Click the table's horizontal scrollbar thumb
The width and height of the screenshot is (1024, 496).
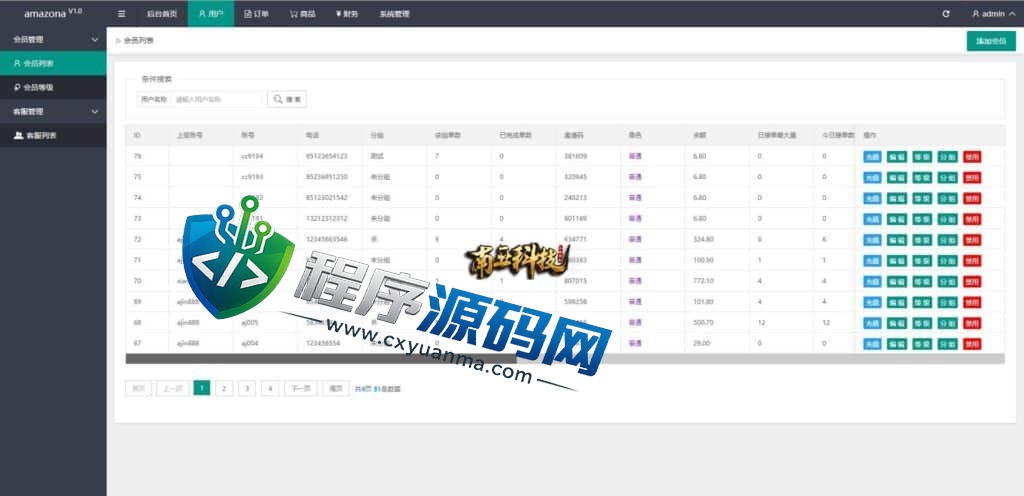pos(321,359)
